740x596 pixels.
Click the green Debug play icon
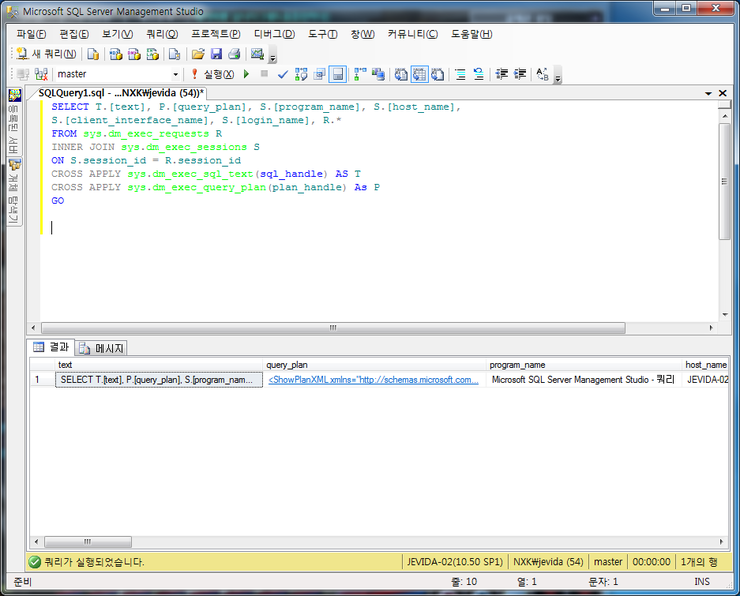pyautogui.click(x=246, y=74)
